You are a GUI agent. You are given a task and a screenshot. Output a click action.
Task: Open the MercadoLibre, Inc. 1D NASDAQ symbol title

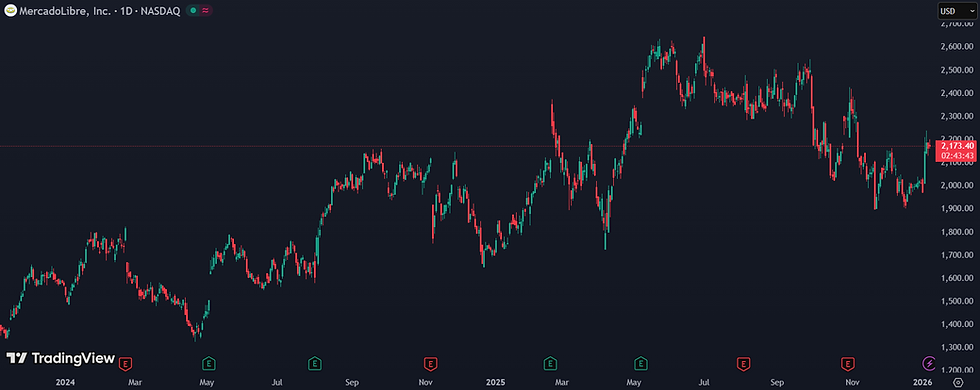tap(100, 11)
